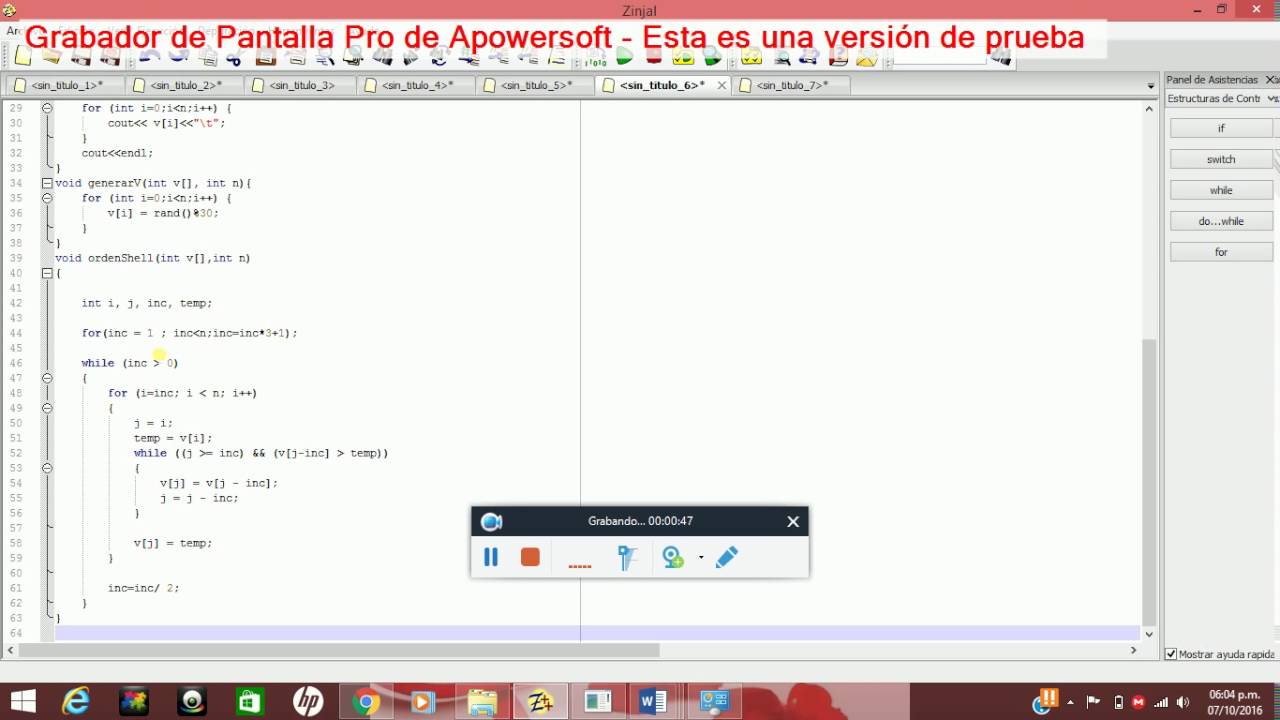Click on the line 'inc=inc/ 2;'

pos(144,588)
